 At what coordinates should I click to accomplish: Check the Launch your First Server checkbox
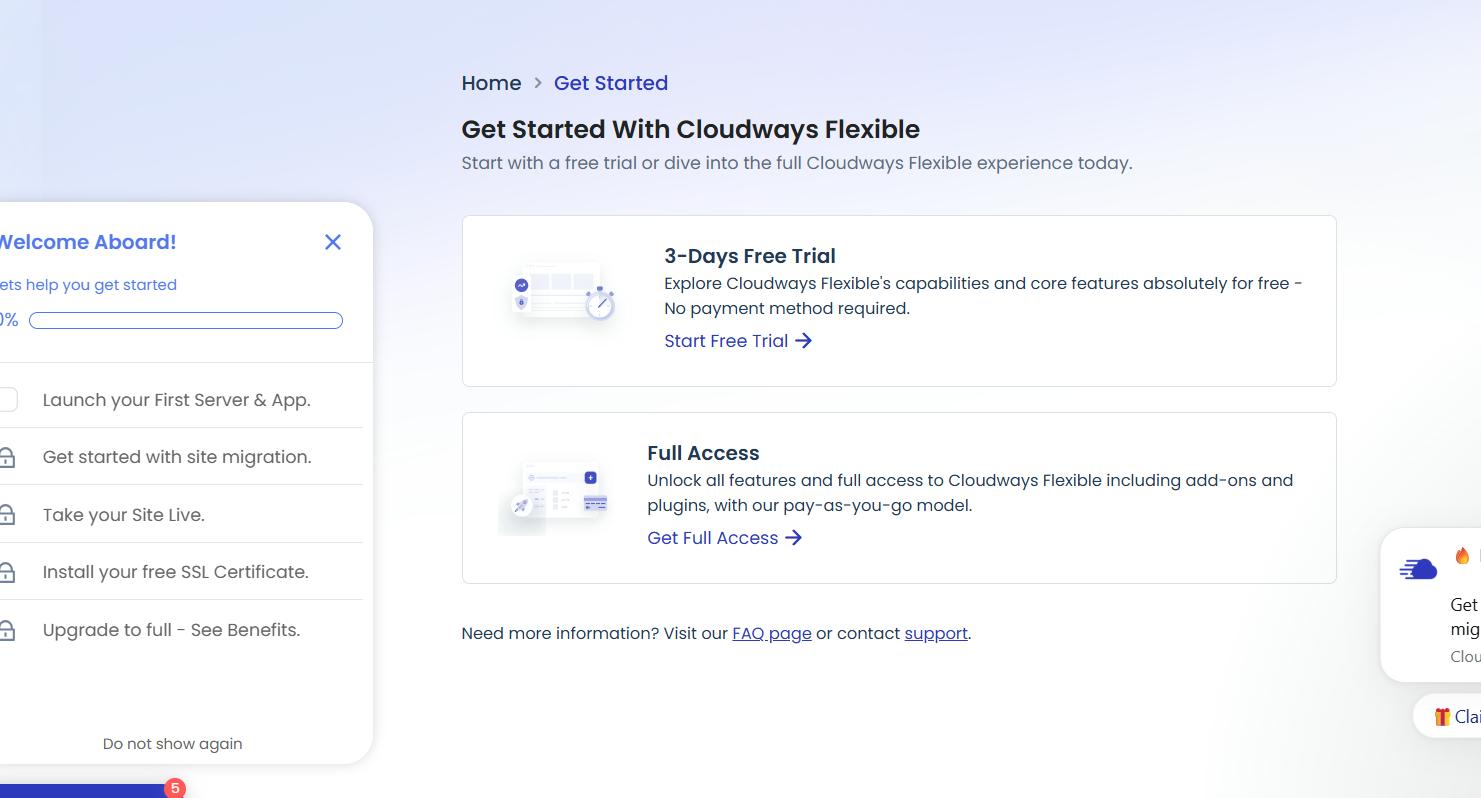[8, 400]
